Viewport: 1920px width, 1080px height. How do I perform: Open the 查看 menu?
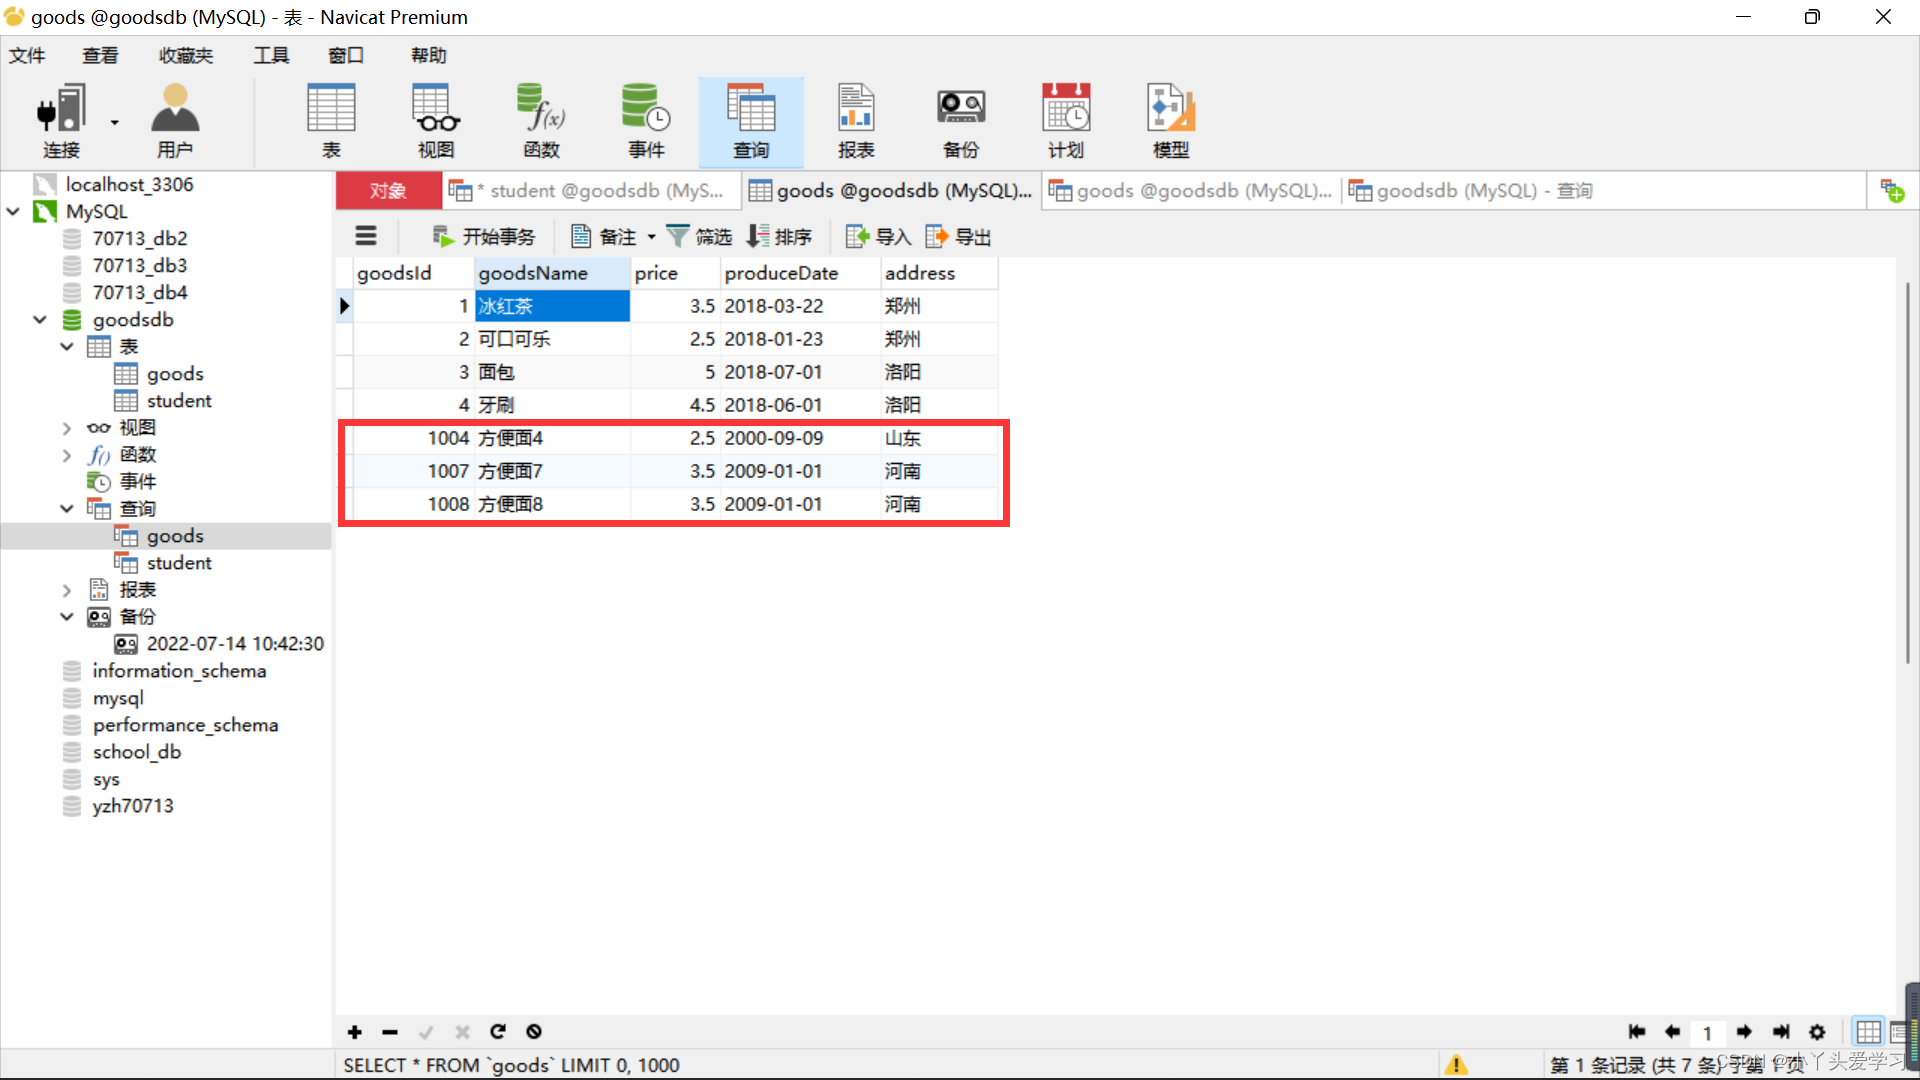(x=100, y=55)
